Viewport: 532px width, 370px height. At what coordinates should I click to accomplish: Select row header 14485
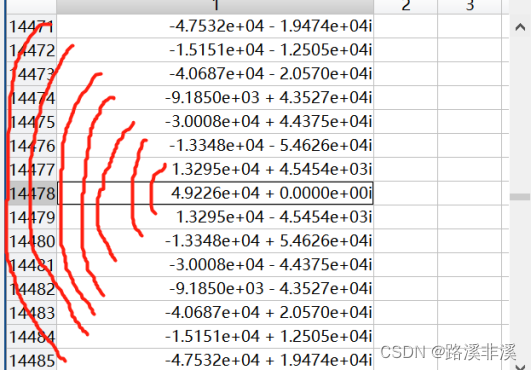coord(32,359)
